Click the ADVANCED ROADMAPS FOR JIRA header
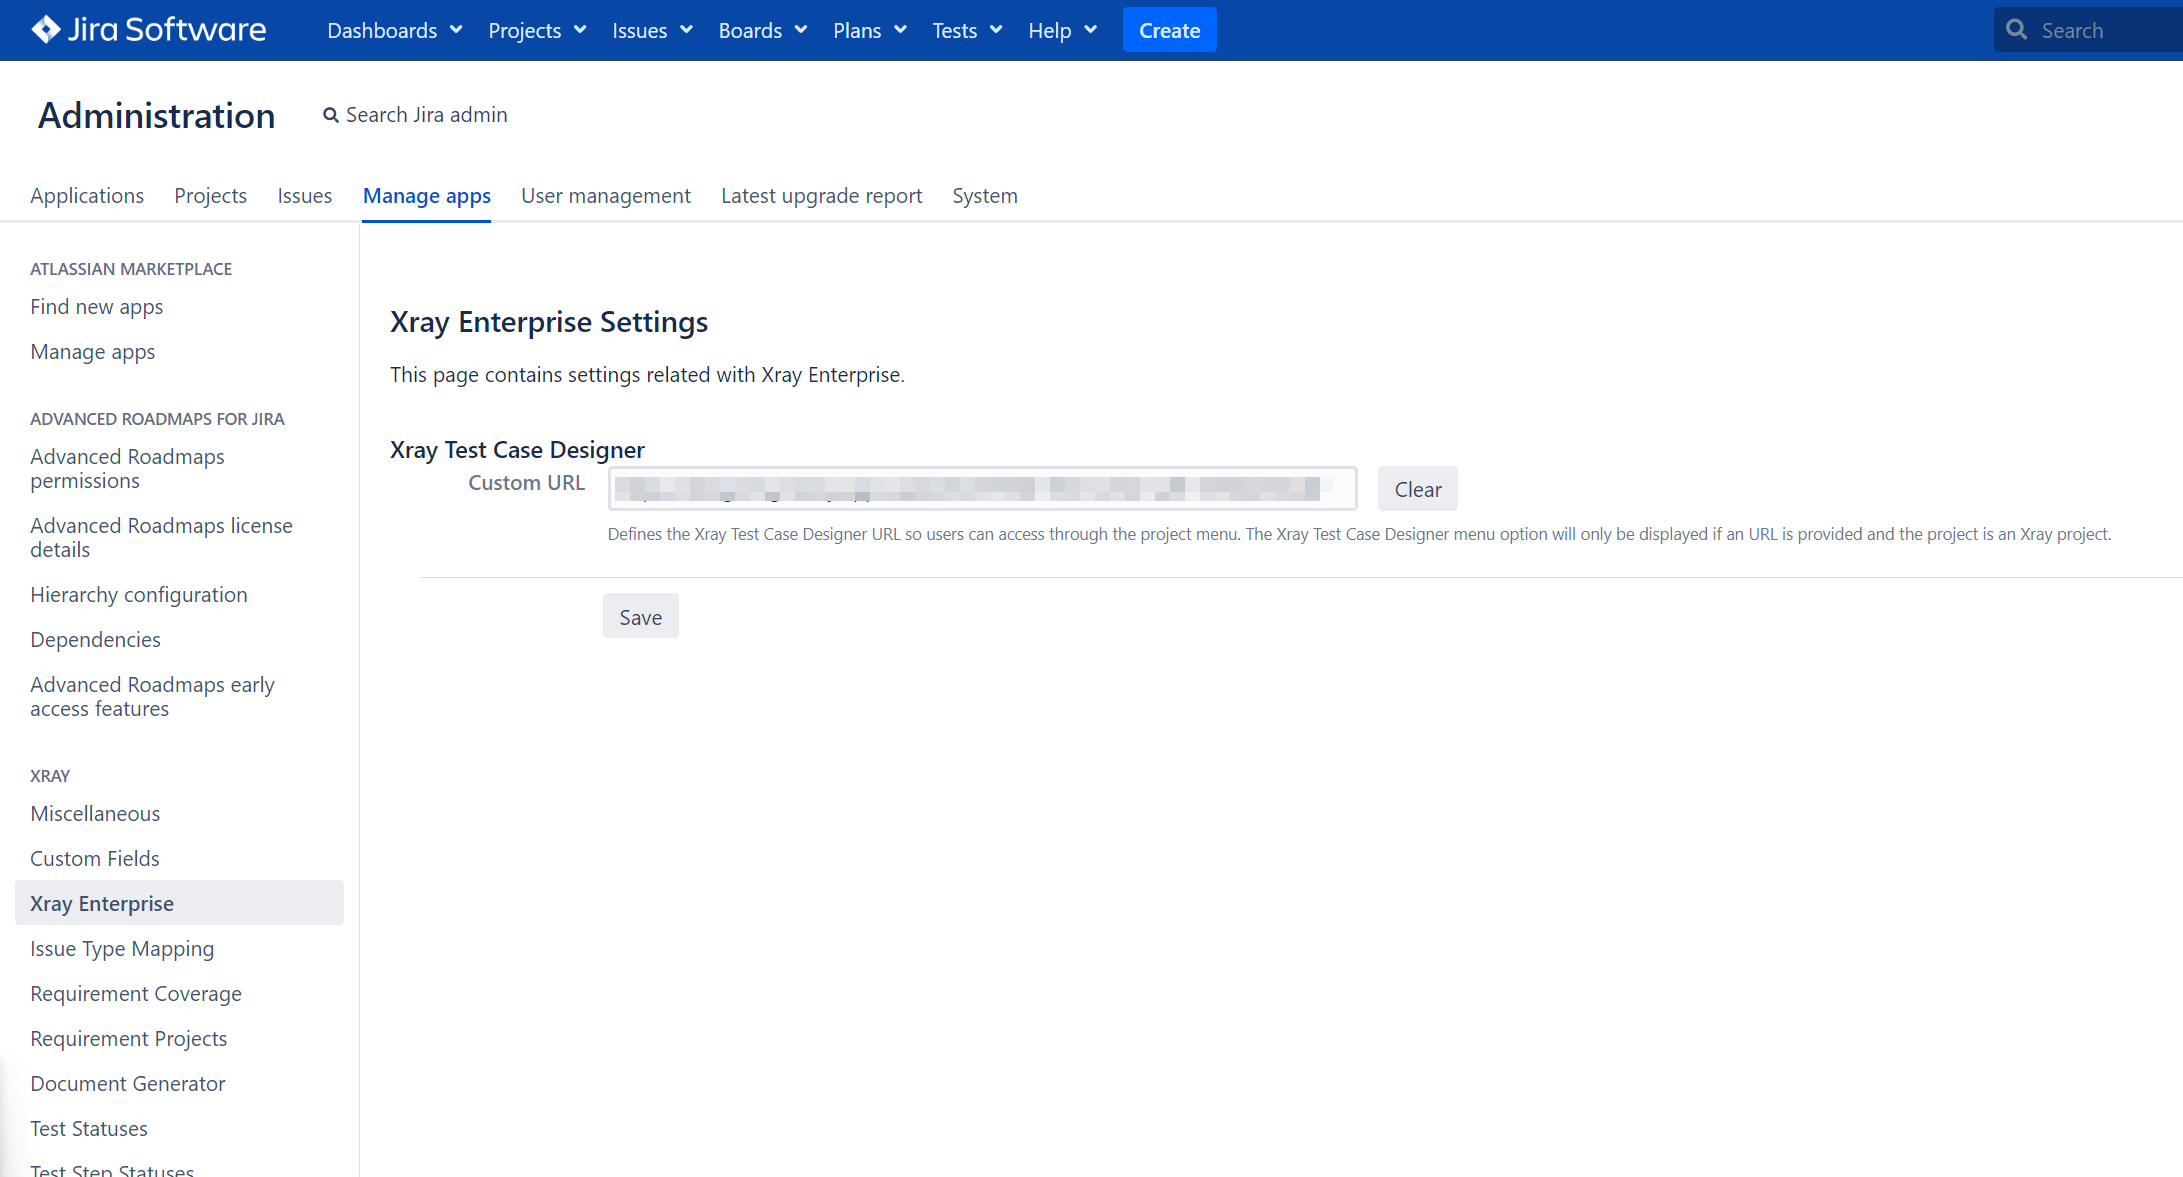The height and width of the screenshot is (1177, 2183). tap(157, 419)
